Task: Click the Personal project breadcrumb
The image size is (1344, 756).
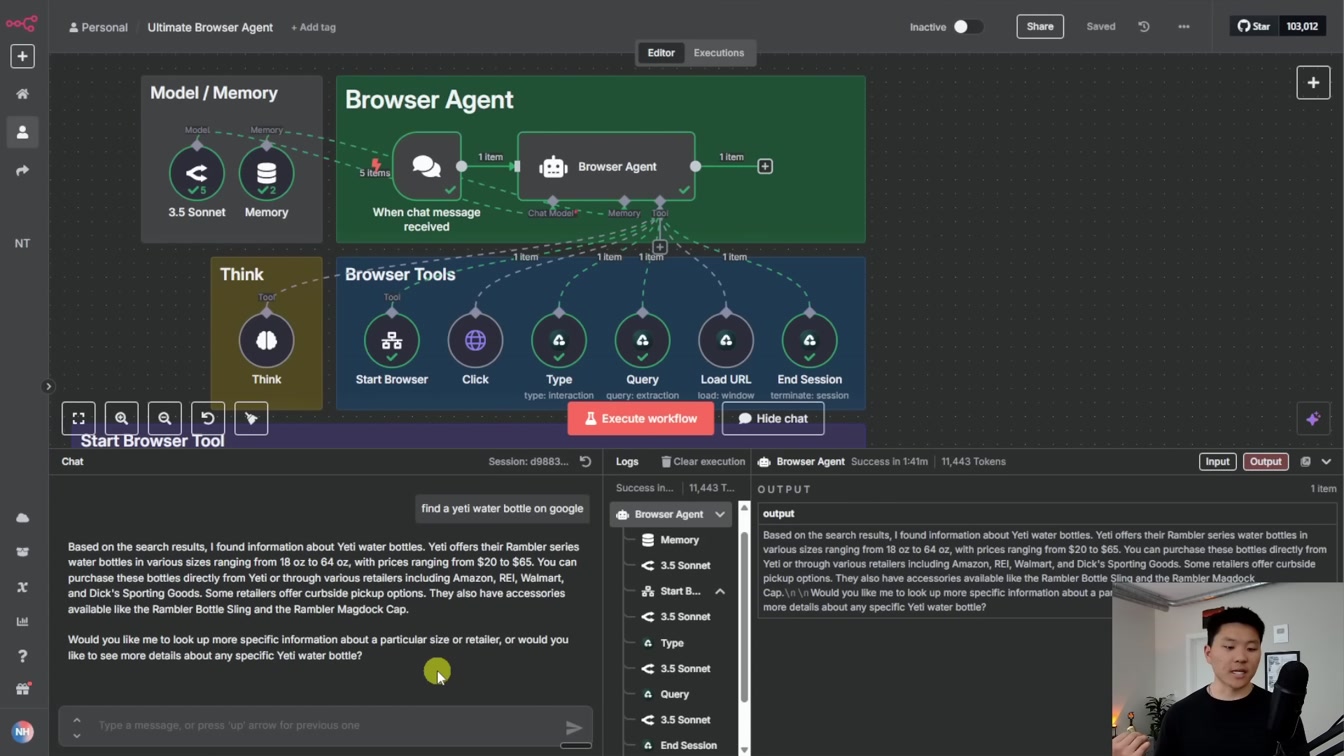Action: [98, 27]
